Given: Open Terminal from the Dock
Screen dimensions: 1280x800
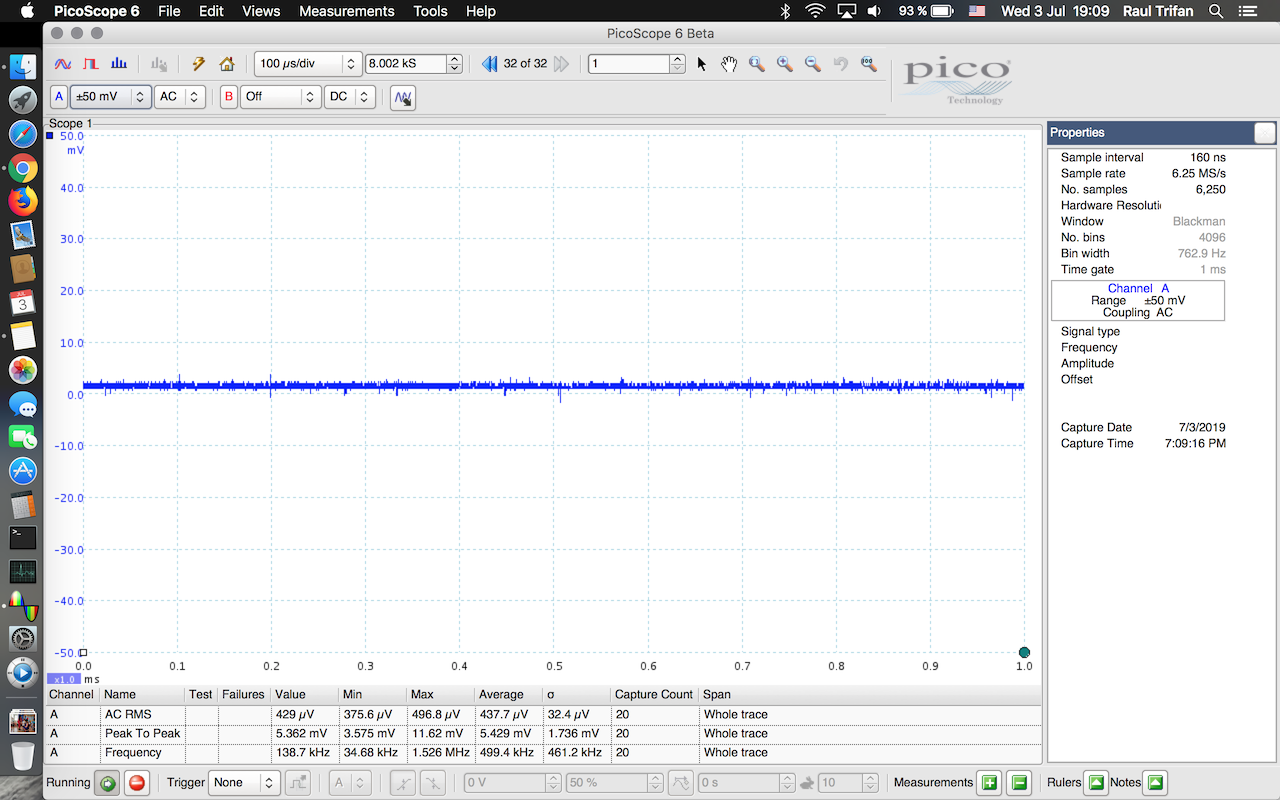Looking at the screenshot, I should [x=22, y=538].
